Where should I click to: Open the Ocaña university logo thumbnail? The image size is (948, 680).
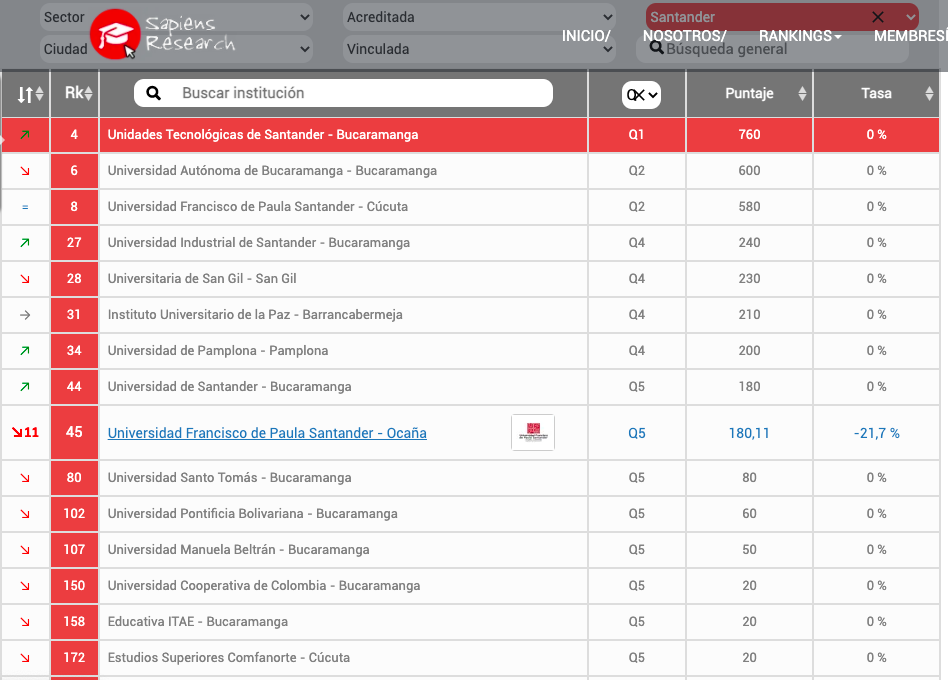(x=533, y=433)
